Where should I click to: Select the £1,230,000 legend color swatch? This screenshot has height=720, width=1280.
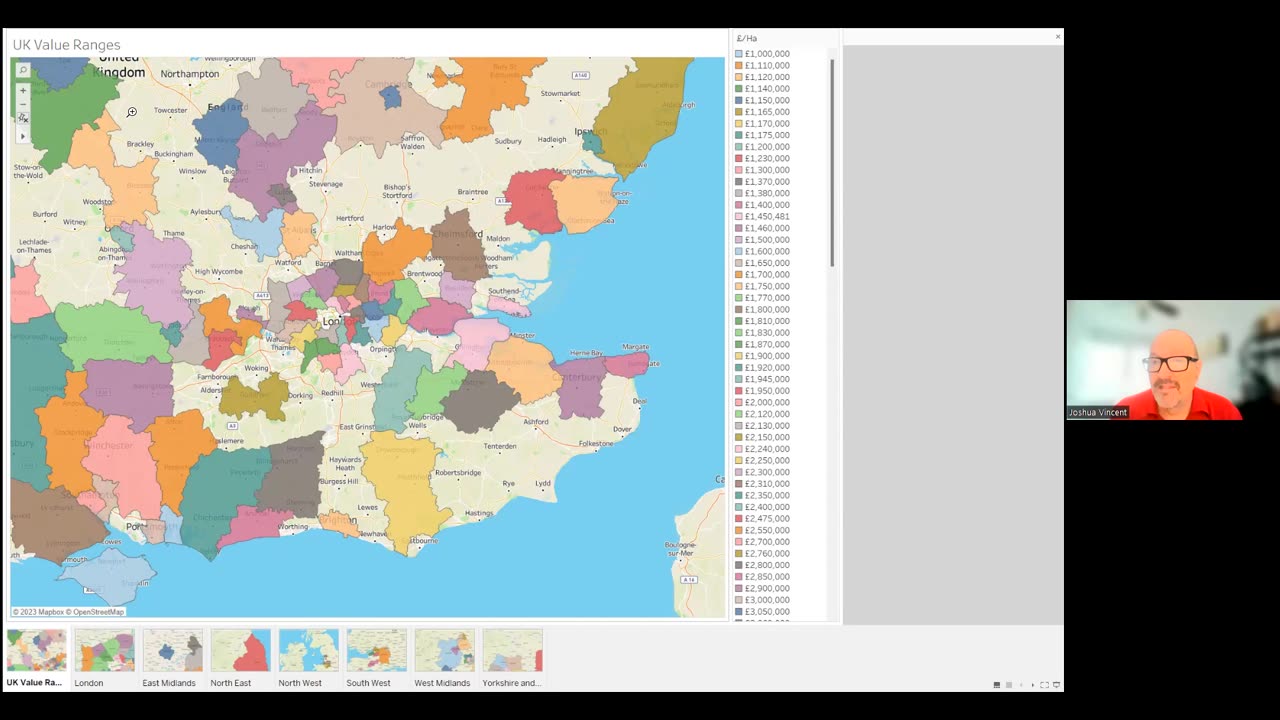[x=739, y=158]
